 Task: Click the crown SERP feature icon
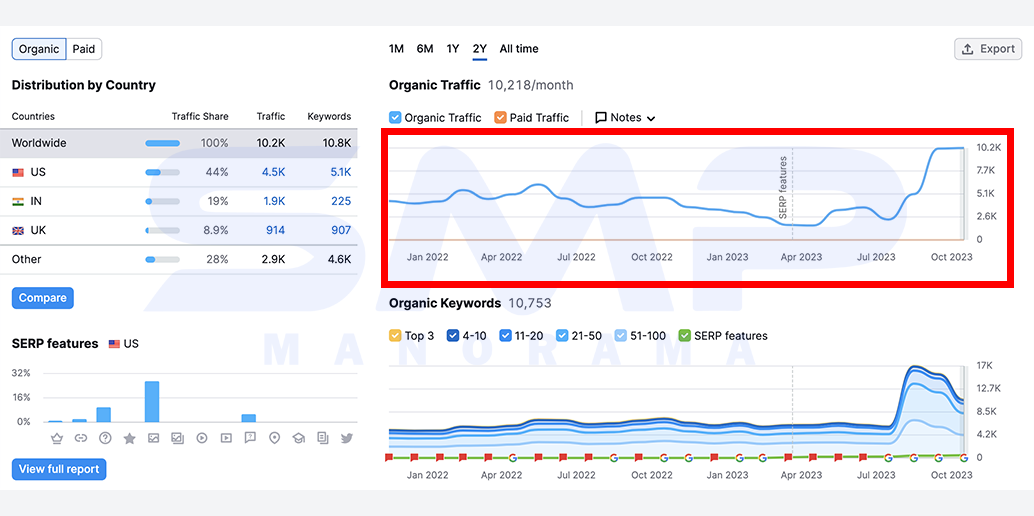(56, 437)
